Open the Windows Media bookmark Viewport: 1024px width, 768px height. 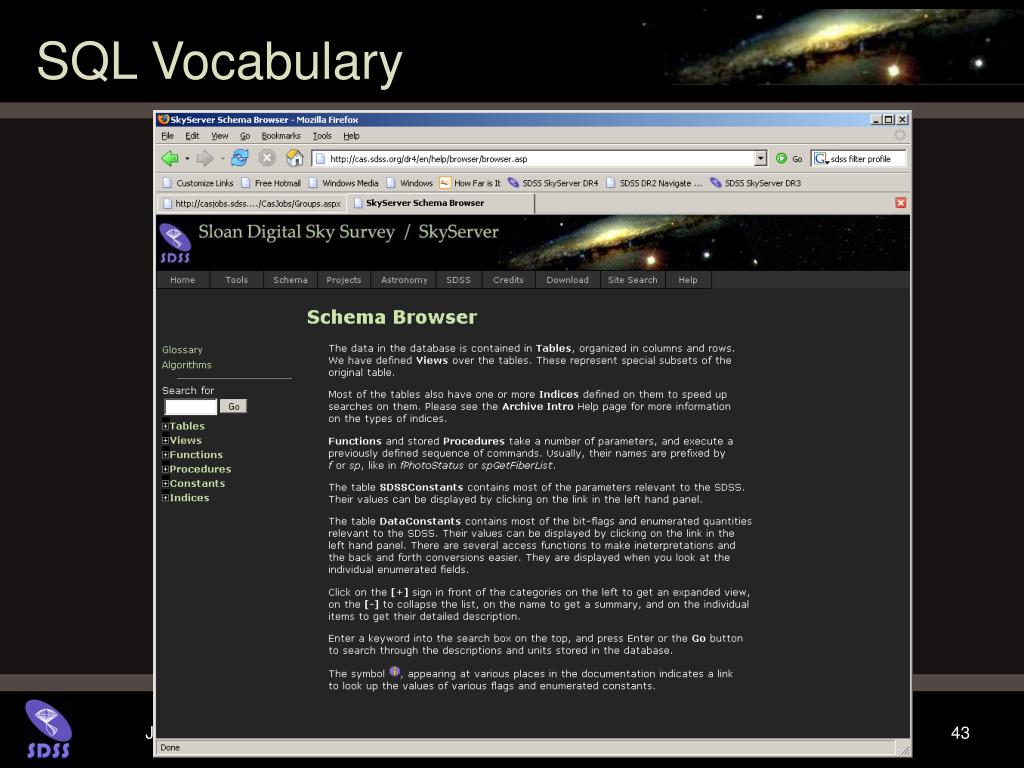[x=344, y=183]
